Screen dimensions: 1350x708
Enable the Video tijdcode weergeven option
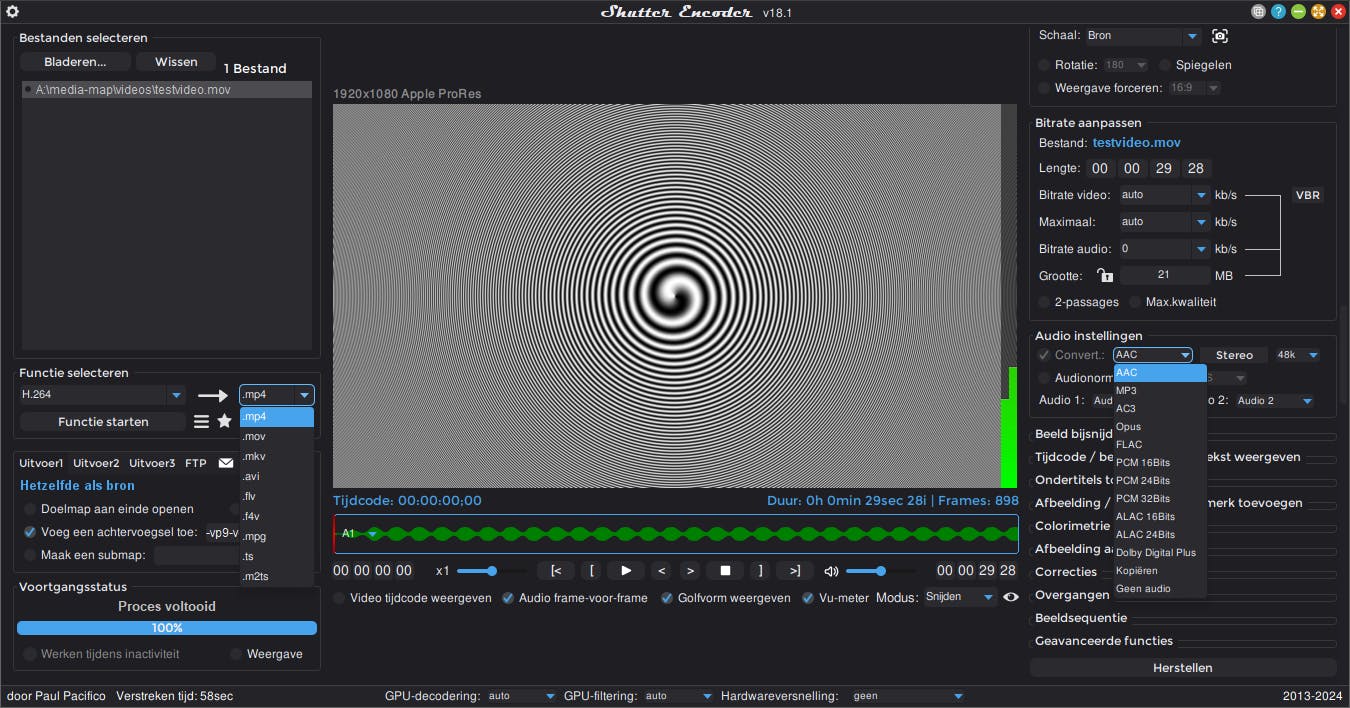(339, 598)
